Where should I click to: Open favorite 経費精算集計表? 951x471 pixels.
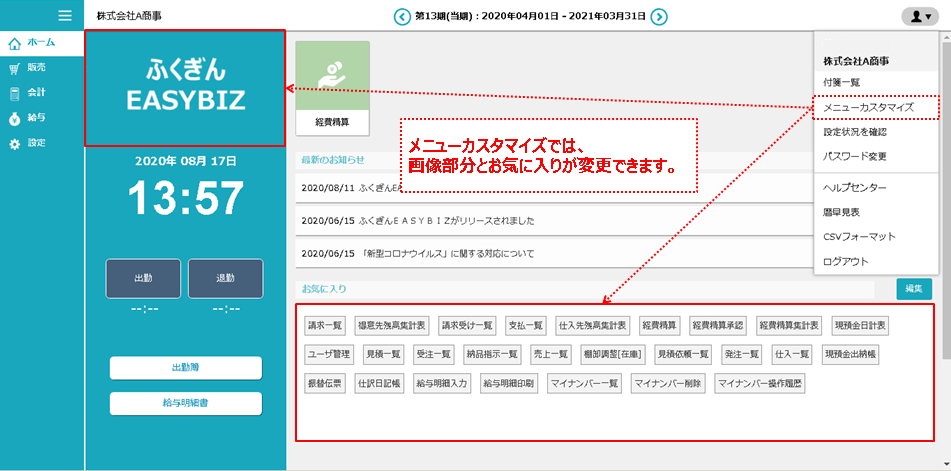pyautogui.click(x=789, y=325)
